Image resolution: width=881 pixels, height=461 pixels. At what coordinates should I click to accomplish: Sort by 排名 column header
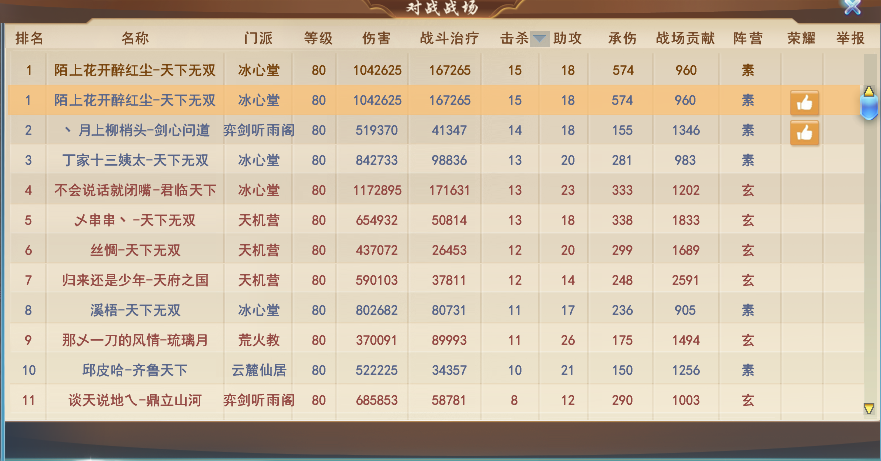pos(29,38)
